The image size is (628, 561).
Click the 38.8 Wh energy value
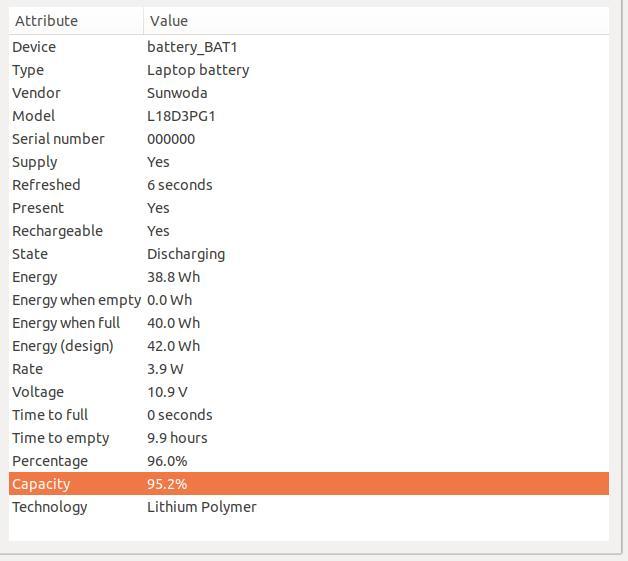point(173,277)
